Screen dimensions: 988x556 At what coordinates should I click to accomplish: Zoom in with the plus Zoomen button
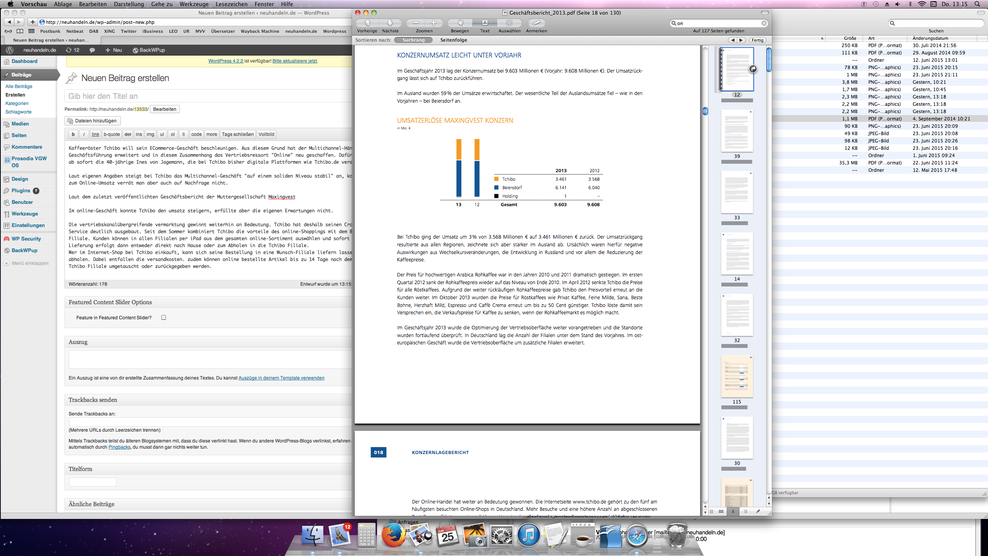(434, 23)
